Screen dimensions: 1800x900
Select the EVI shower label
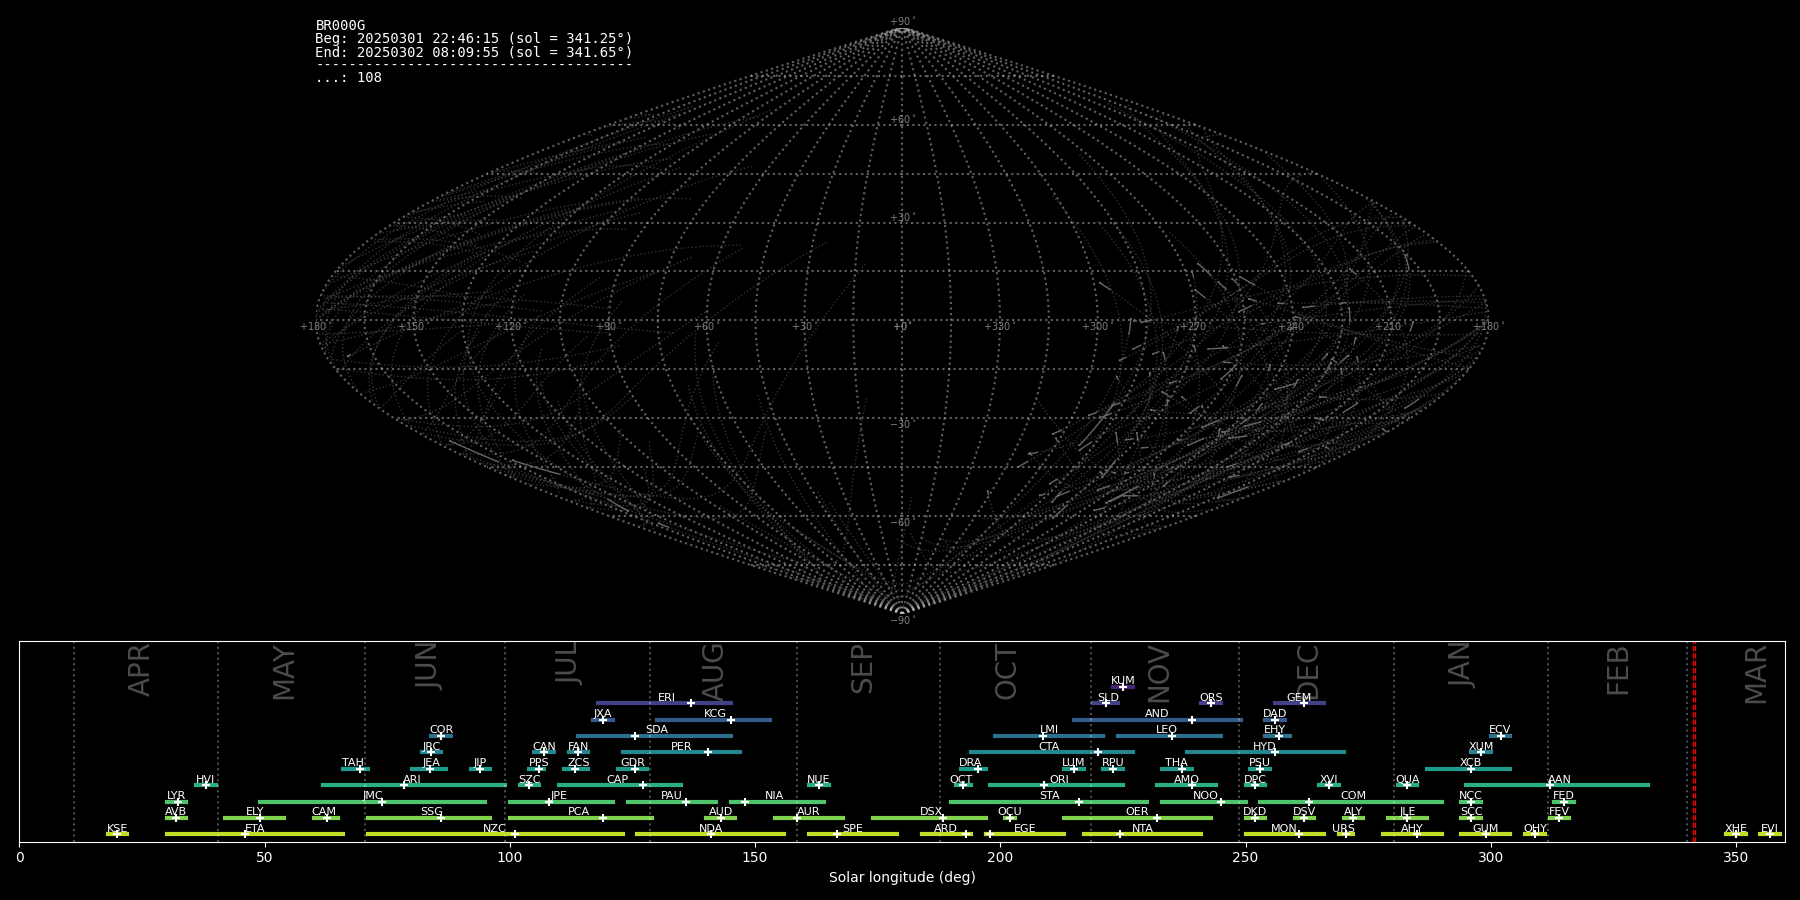(x=1770, y=829)
